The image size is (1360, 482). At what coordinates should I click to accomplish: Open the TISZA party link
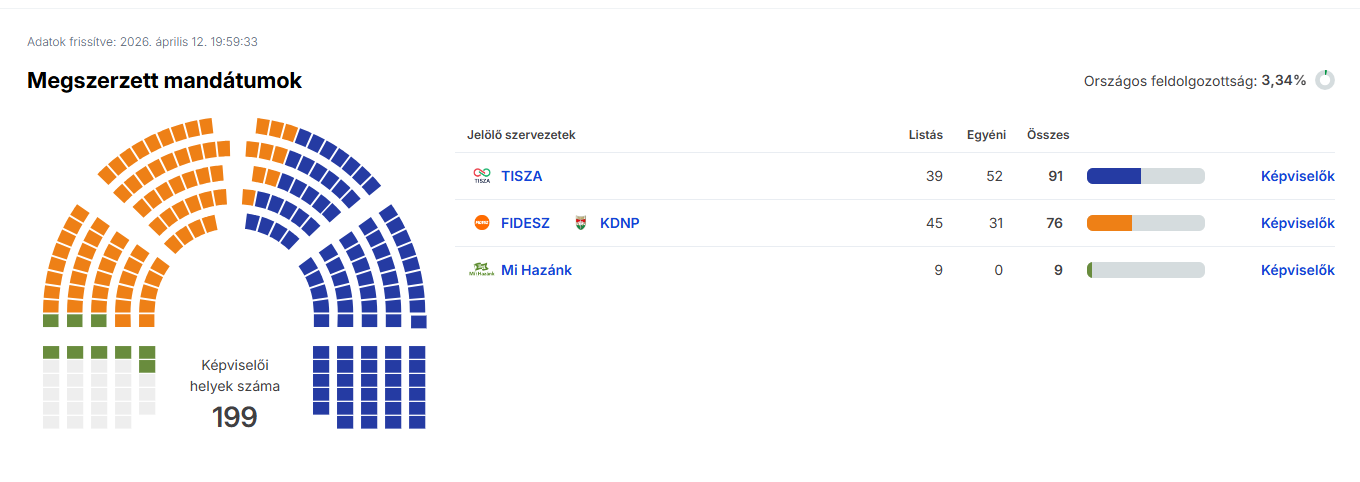click(522, 176)
